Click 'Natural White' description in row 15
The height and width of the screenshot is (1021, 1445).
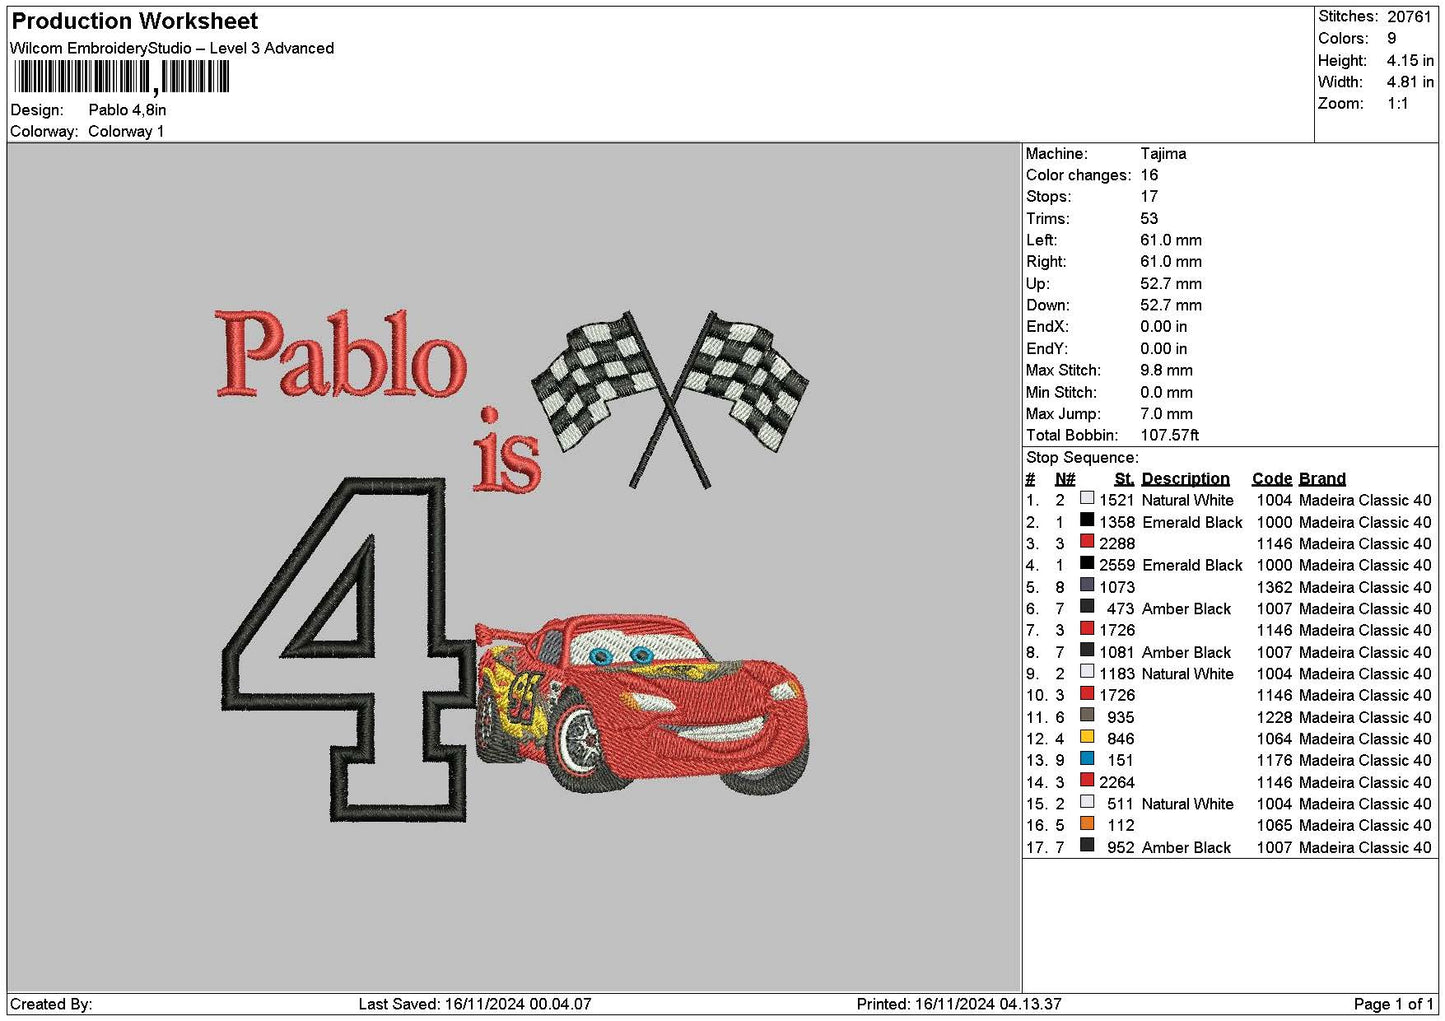(x=1188, y=804)
